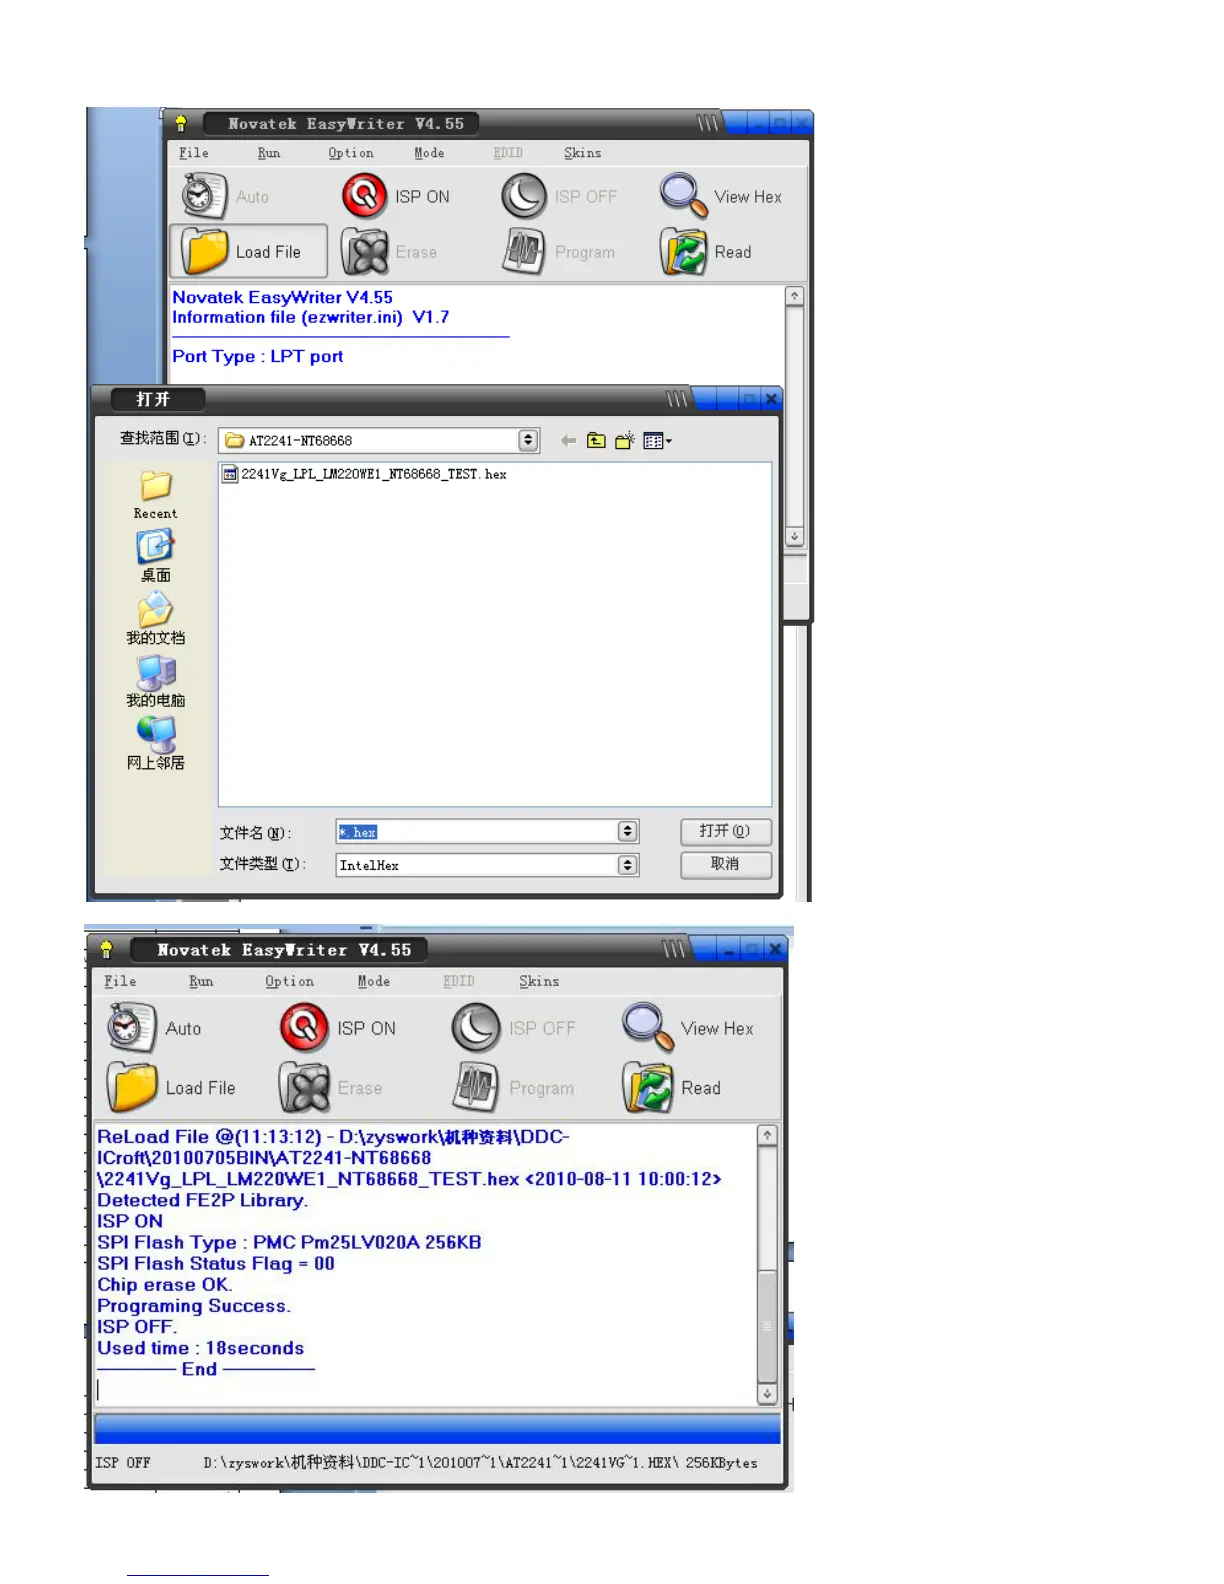The height and width of the screenshot is (1584, 1224).
Task: Click ISP ON icon in upper EasyWriter window
Action: click(364, 196)
